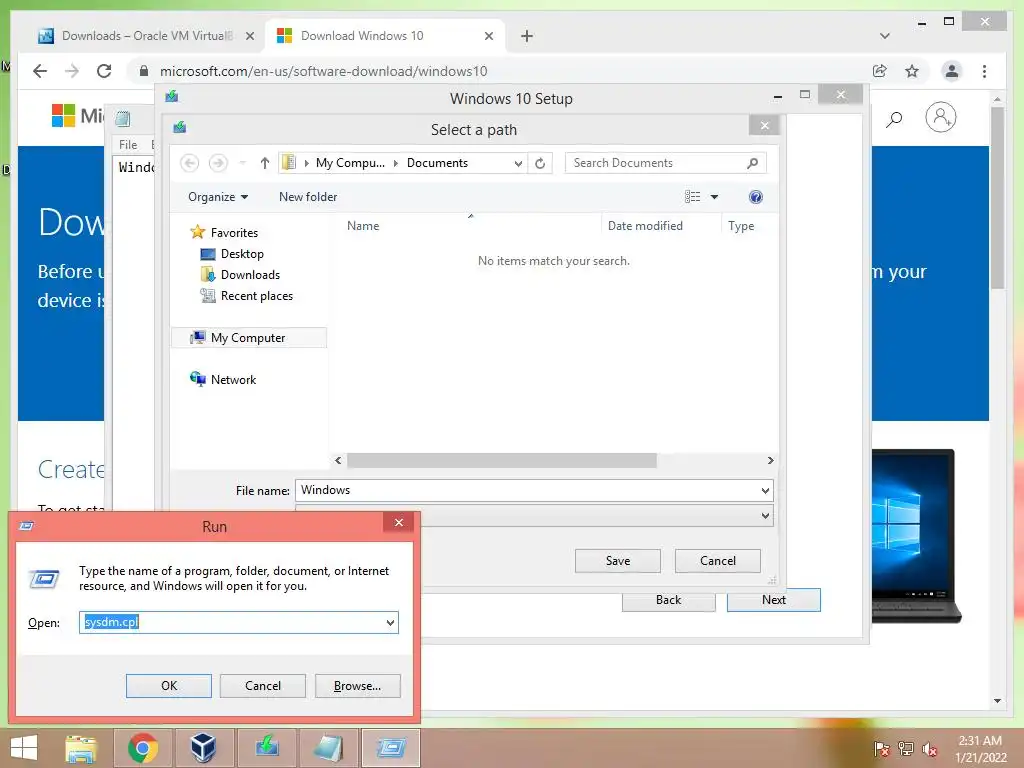Select Documents in the address path
The image size is (1024, 768).
click(438, 163)
